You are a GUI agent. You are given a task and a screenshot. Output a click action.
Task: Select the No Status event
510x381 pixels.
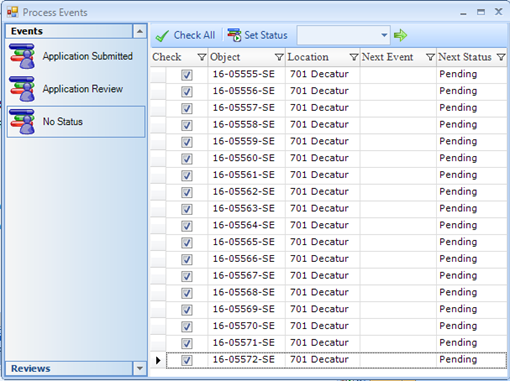(76, 122)
